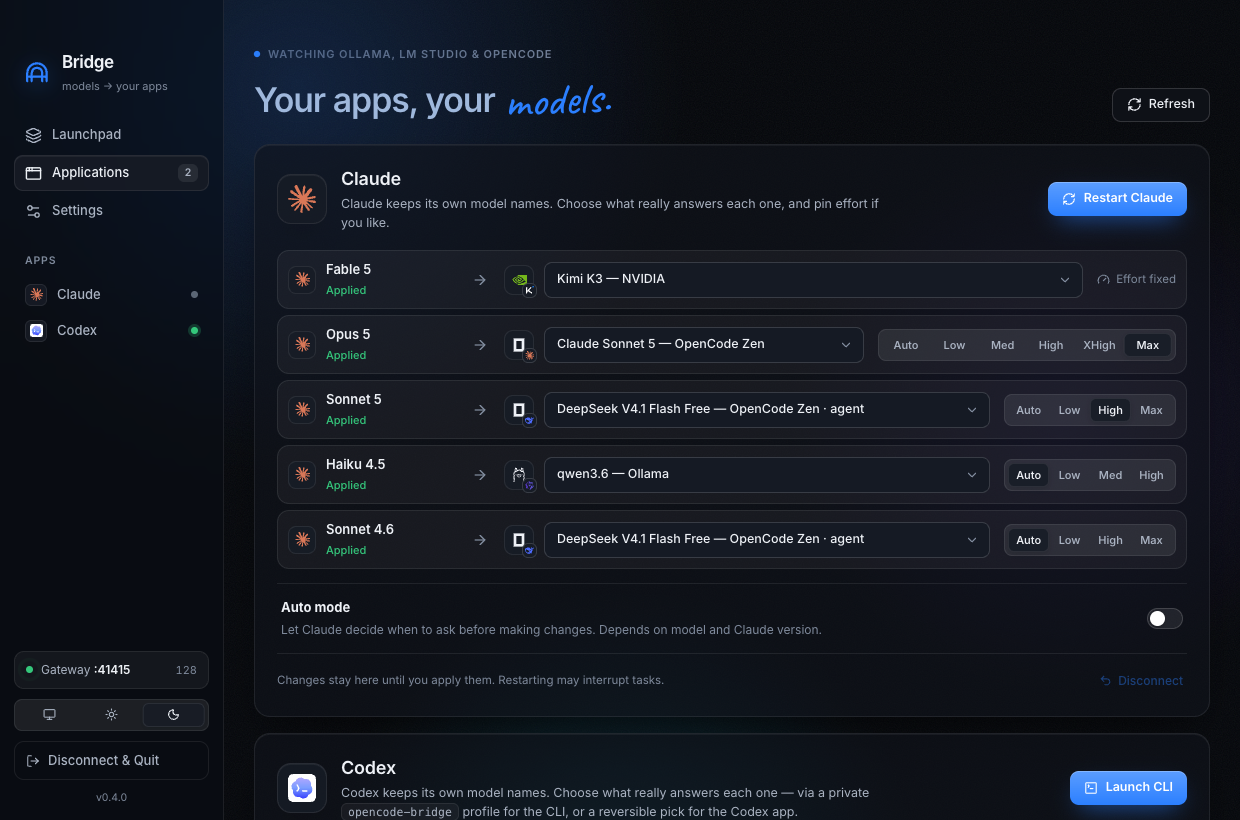Image resolution: width=1240 pixels, height=820 pixels.
Task: Click the Launchpad layers icon
Action: (34, 134)
